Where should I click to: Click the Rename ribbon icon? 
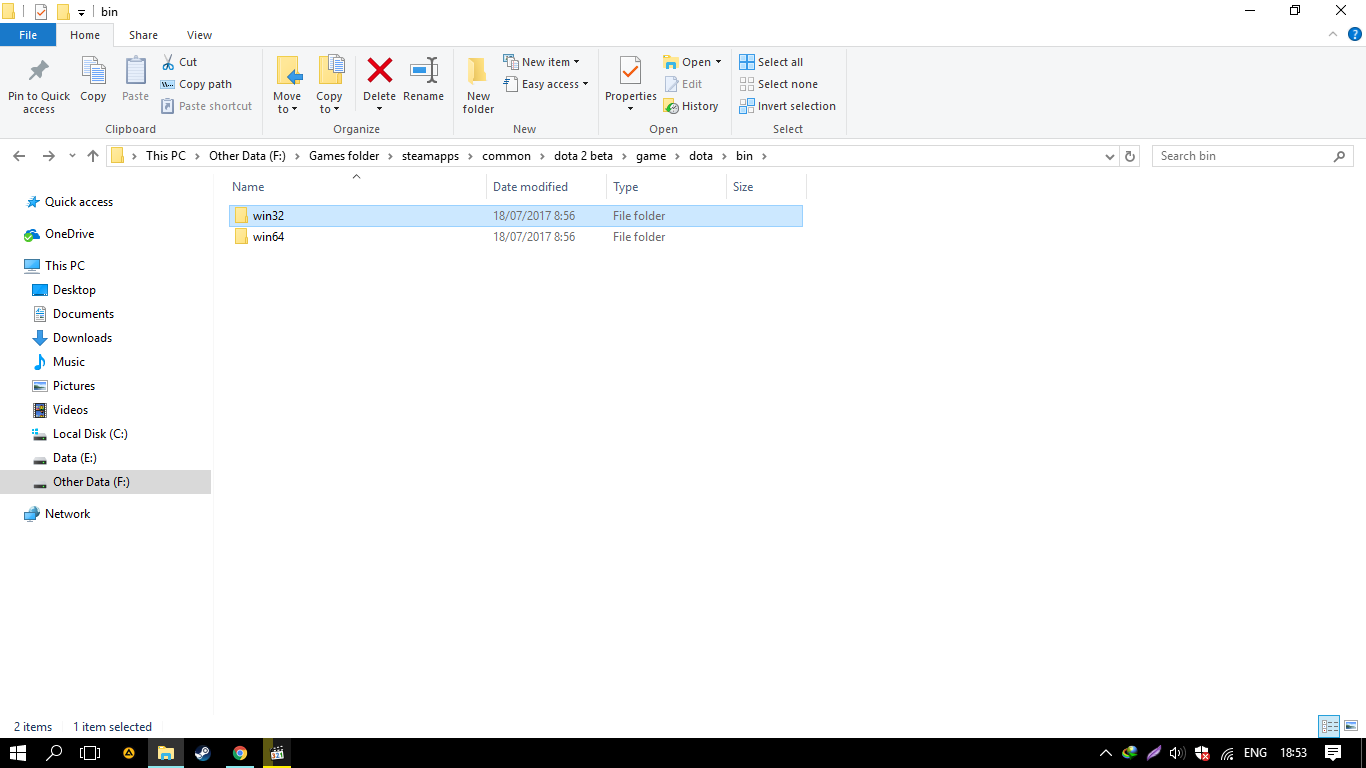(x=423, y=79)
